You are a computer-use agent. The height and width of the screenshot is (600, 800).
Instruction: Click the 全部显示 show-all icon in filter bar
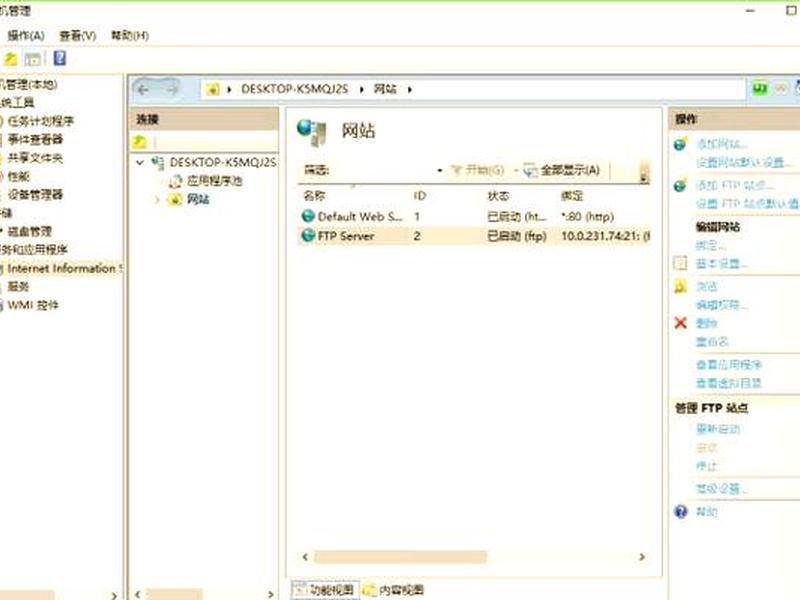coord(531,170)
